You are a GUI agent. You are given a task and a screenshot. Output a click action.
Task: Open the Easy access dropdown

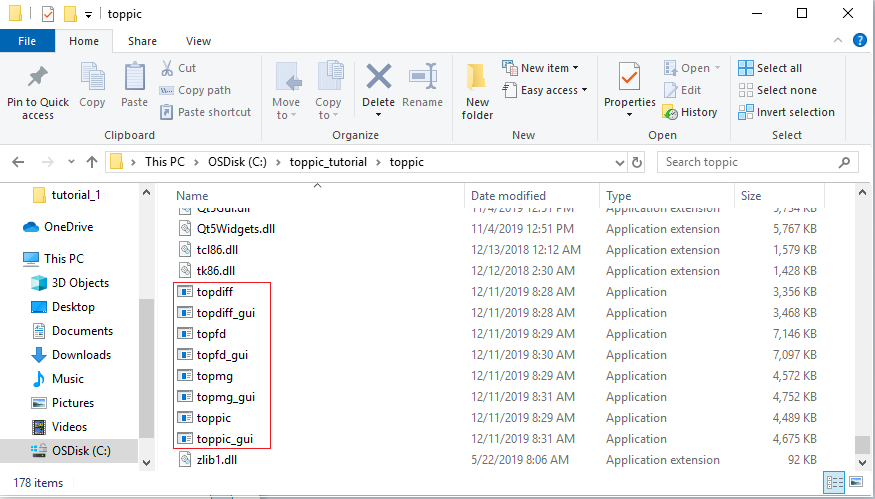tap(545, 90)
